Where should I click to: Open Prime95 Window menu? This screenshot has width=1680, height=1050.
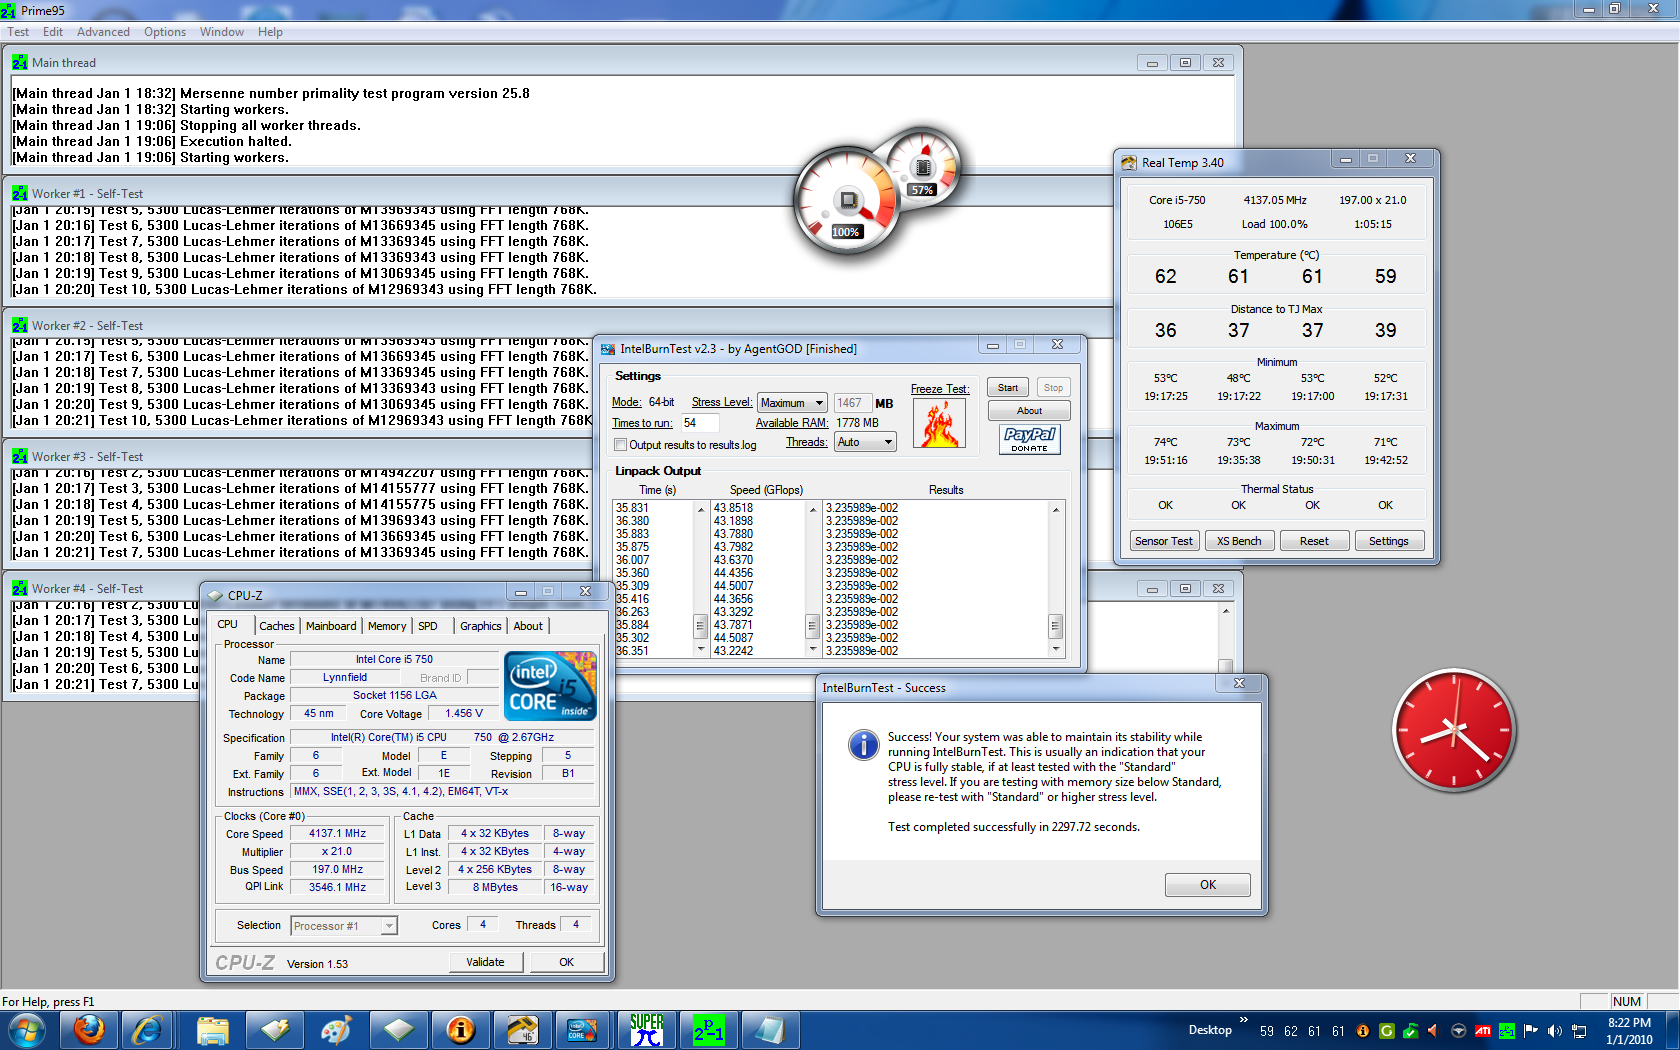pyautogui.click(x=222, y=32)
